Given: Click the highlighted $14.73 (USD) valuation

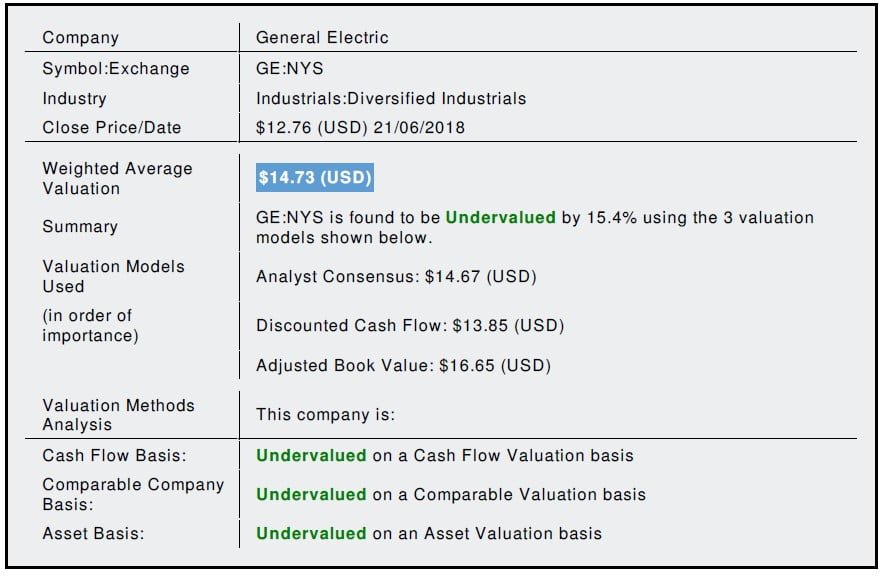Looking at the screenshot, I should point(315,178).
